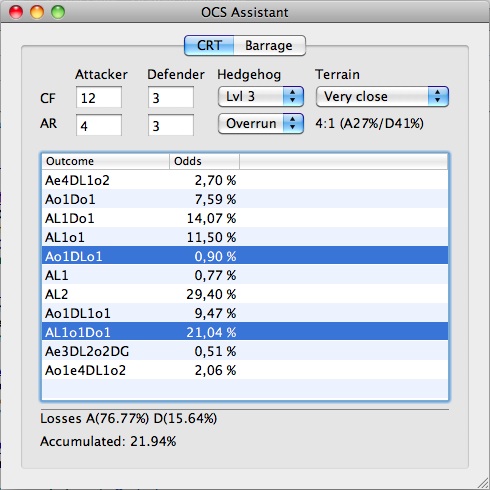Click the Attacker CF input field
Viewport: 490px width, 490px height.
[x=99, y=97]
